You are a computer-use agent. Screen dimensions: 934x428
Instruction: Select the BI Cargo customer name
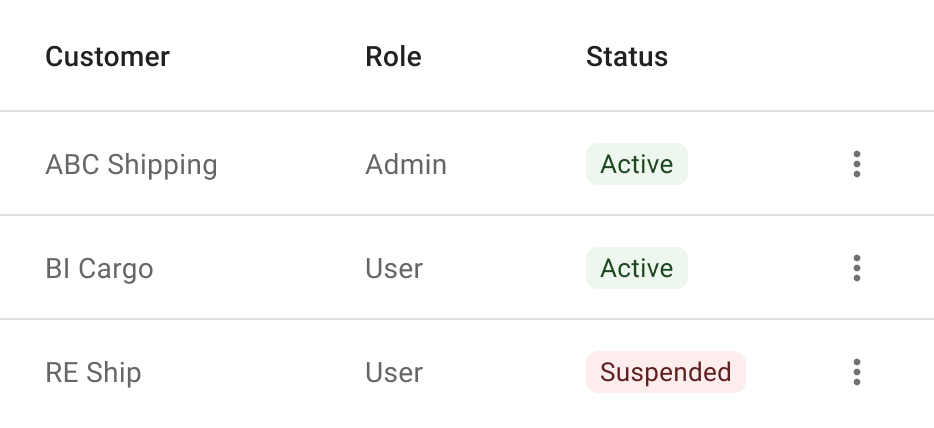tap(99, 269)
